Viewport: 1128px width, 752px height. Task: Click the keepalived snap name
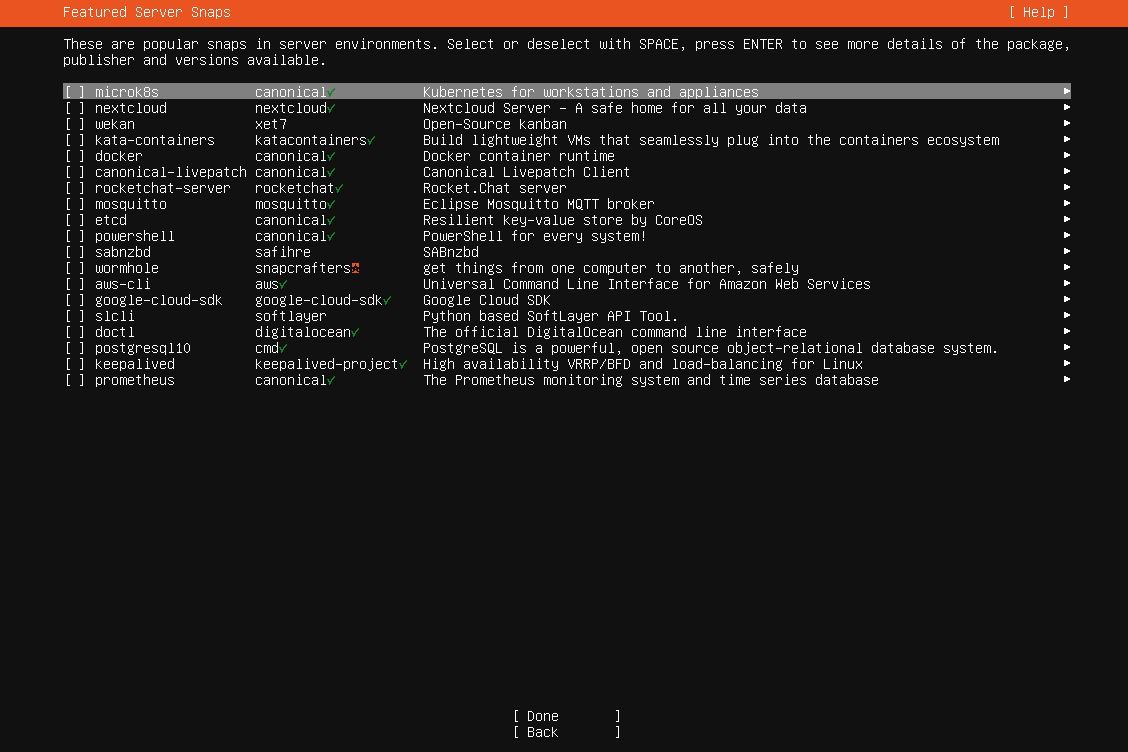point(135,364)
